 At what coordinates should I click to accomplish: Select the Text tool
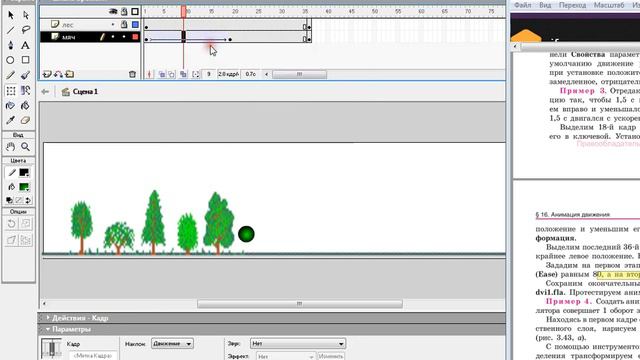[26, 45]
